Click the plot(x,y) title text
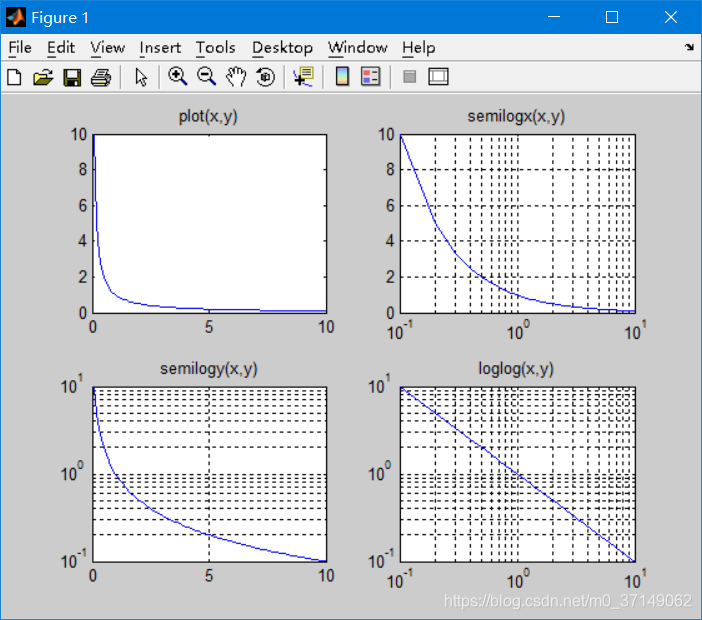 pos(208,116)
